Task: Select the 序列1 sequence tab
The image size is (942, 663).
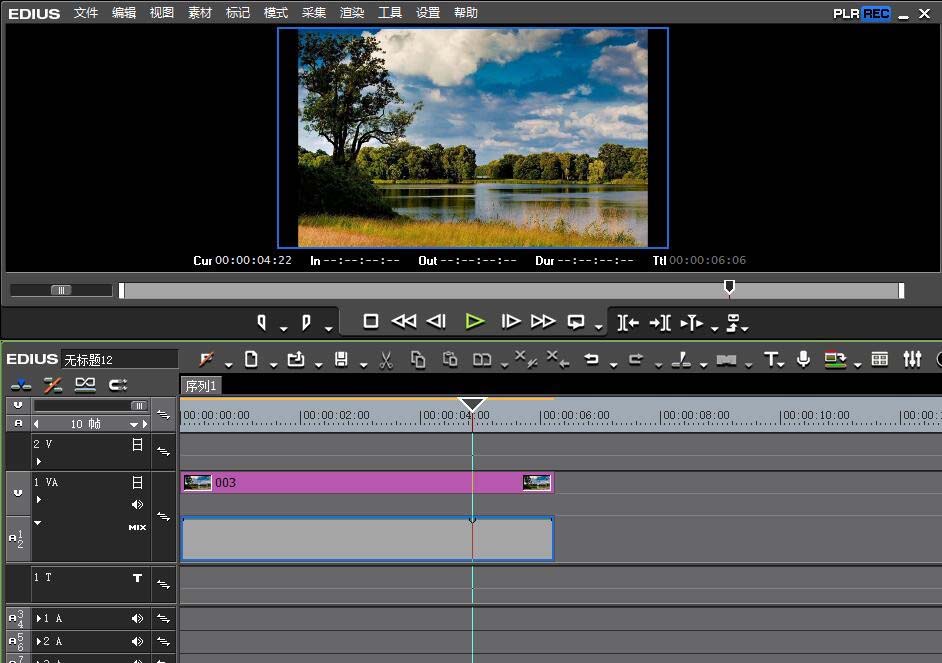Action: point(201,386)
